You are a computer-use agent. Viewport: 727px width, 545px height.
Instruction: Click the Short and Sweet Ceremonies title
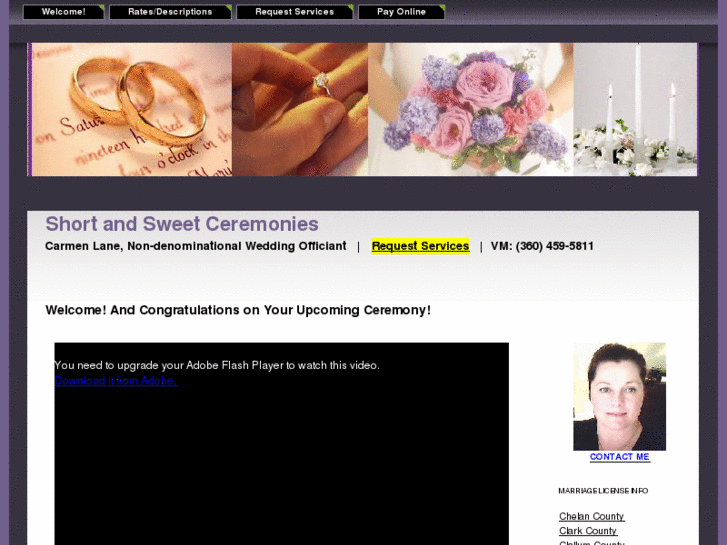182,224
